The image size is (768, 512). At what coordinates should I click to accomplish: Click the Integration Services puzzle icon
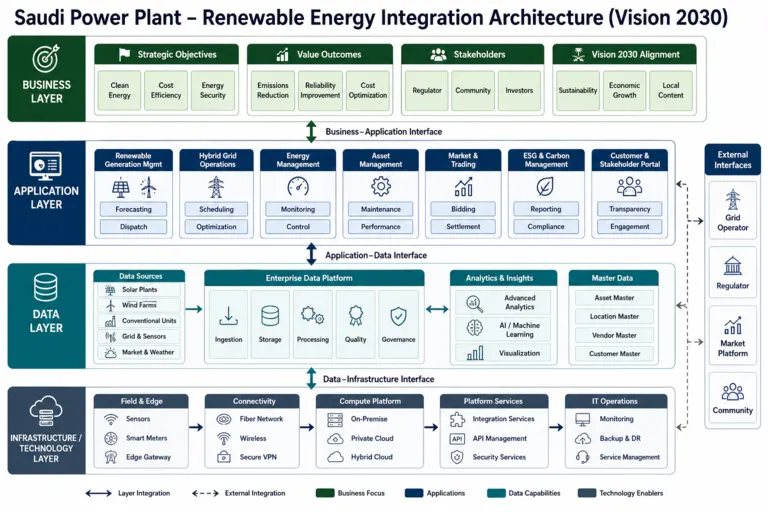[x=457, y=419]
